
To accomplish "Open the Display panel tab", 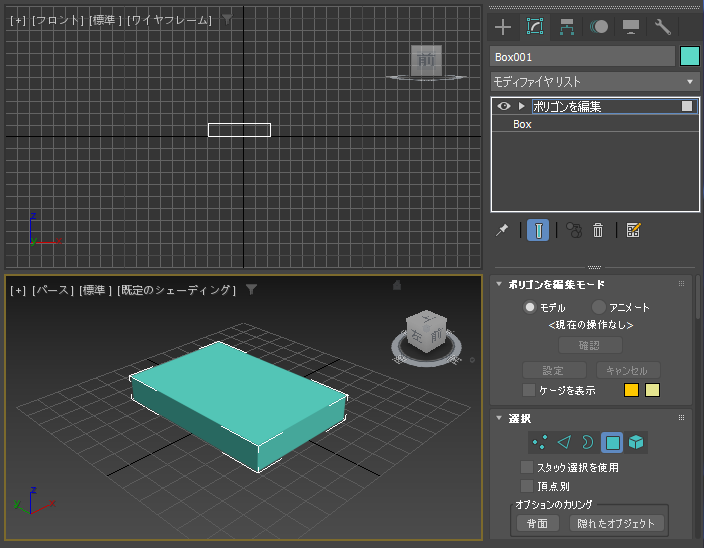I will [x=631, y=27].
